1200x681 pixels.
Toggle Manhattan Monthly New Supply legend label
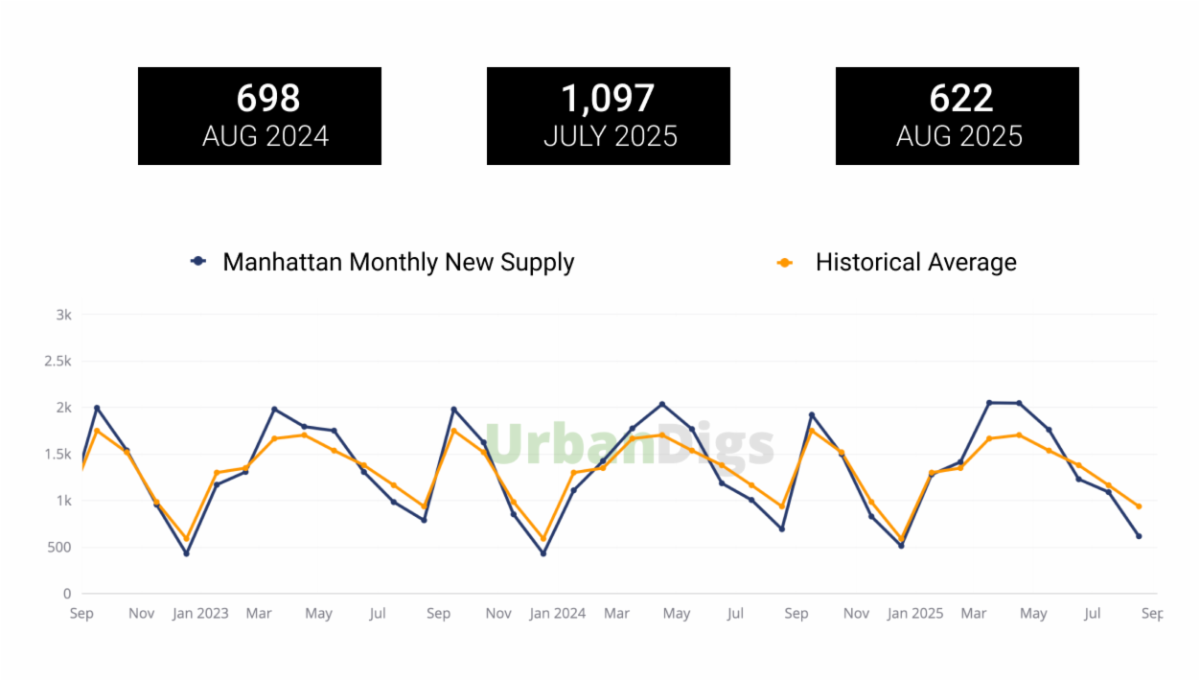pos(398,262)
